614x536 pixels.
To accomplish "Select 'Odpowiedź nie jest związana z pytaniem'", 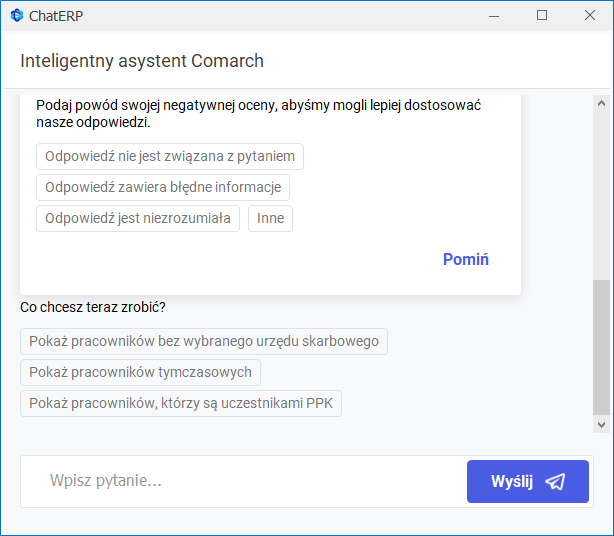I will click(170, 156).
